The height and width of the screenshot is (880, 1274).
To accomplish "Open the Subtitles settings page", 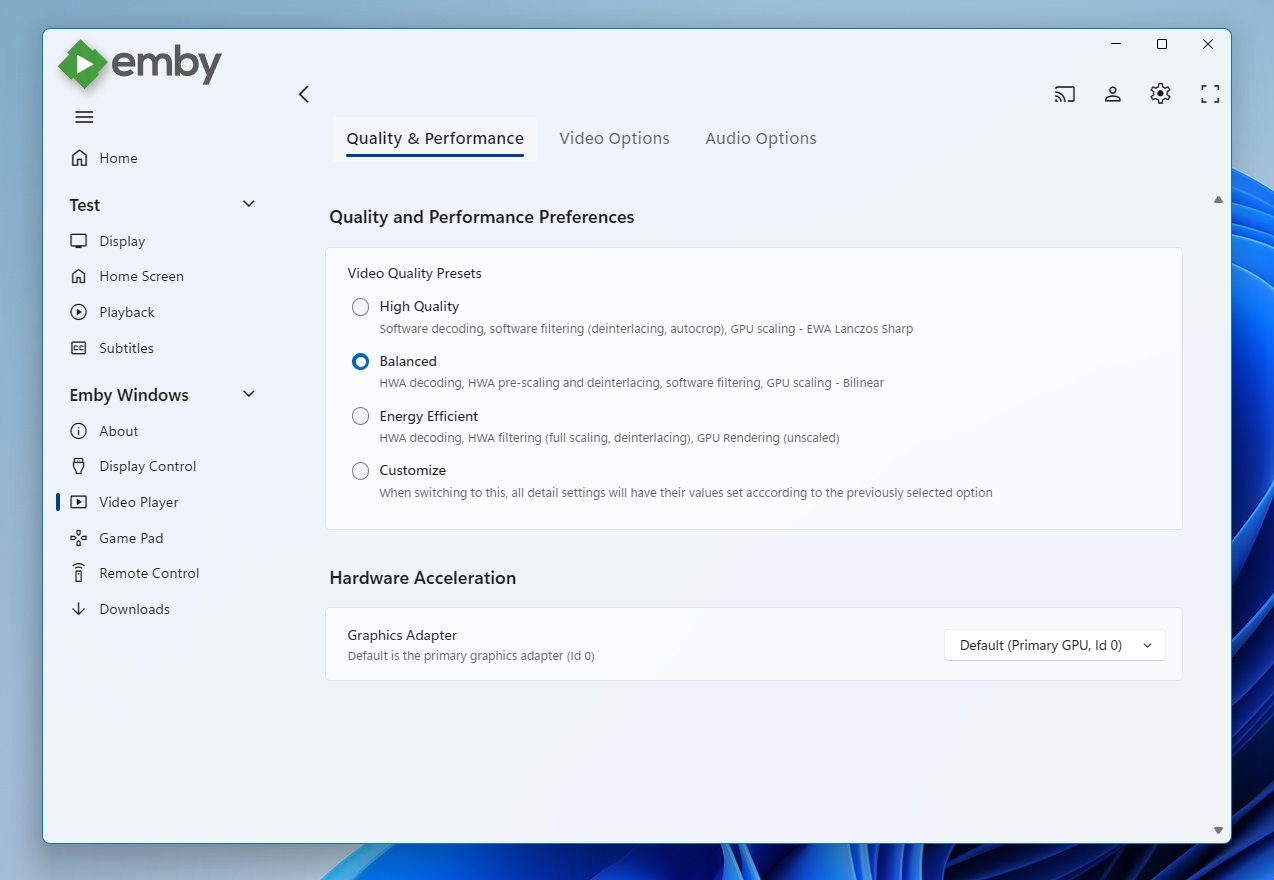I will coord(126,348).
